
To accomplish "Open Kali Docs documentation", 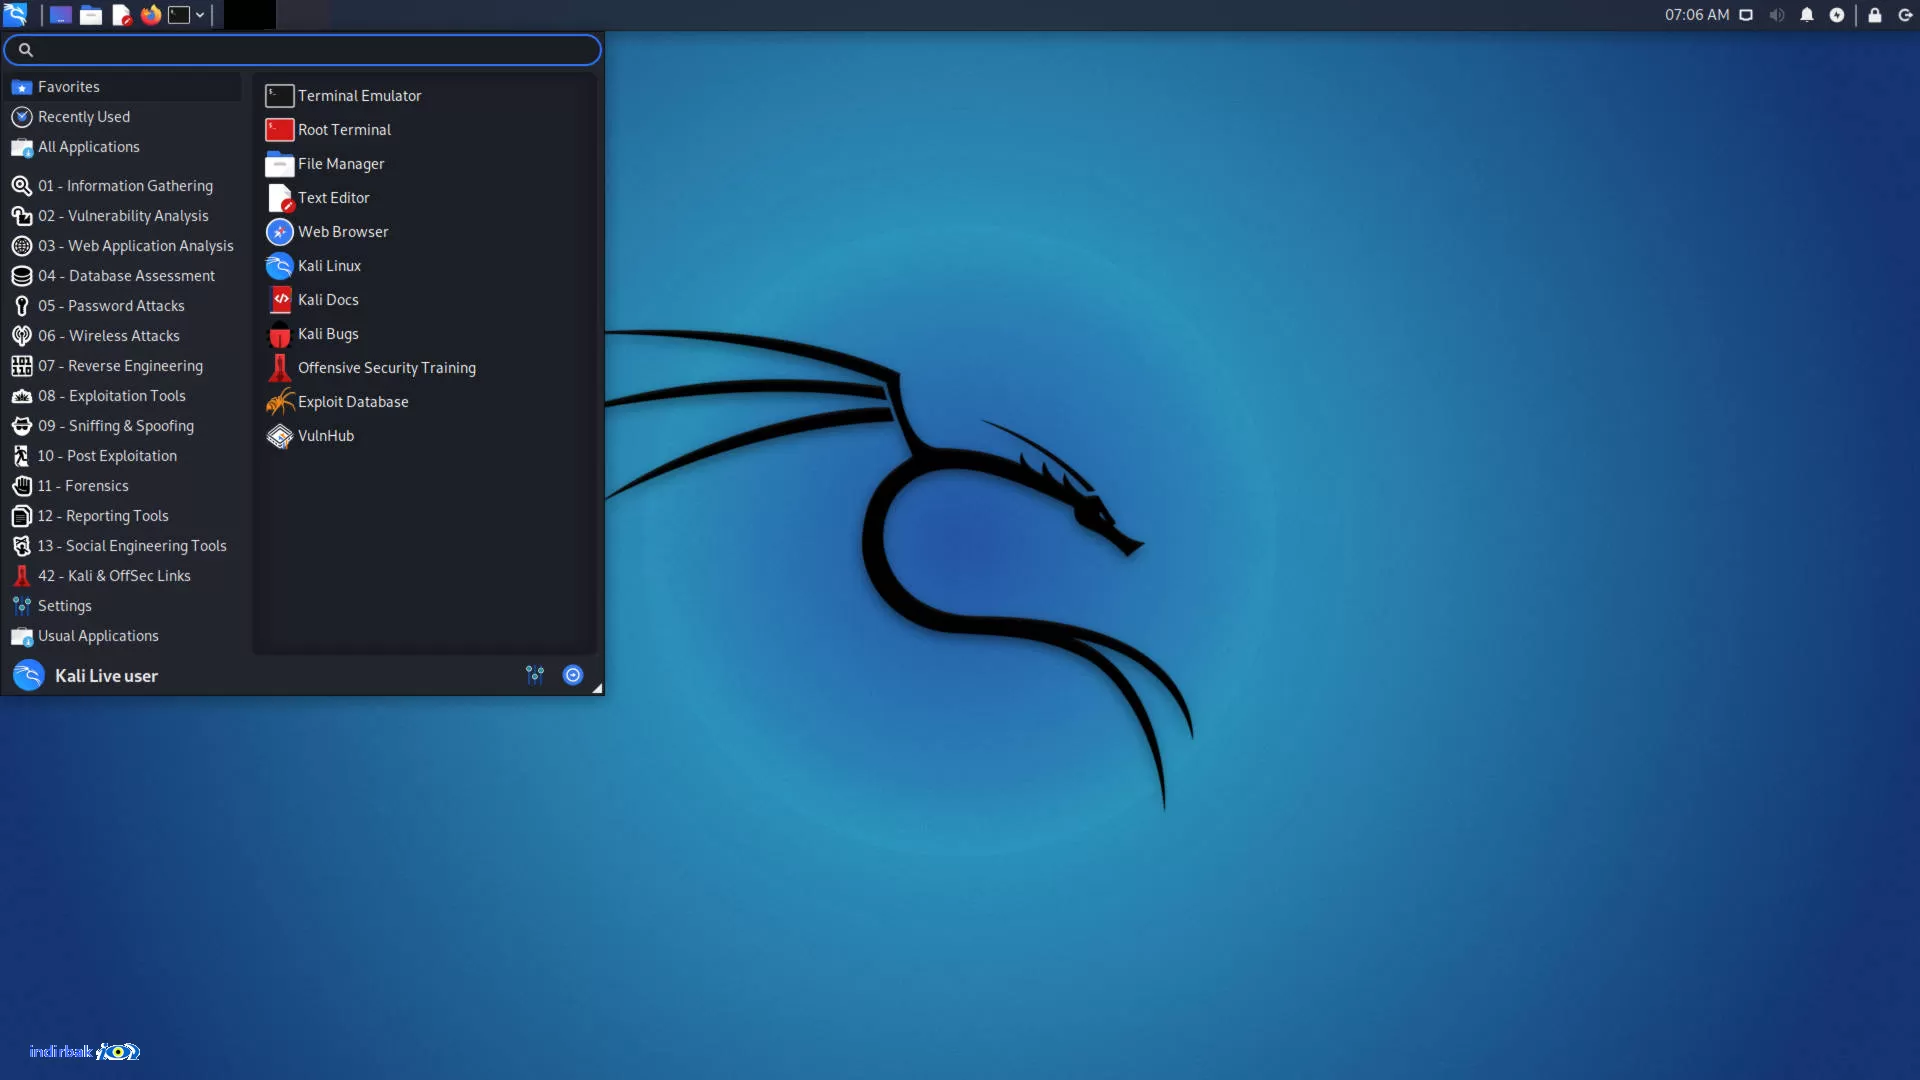I will point(327,298).
